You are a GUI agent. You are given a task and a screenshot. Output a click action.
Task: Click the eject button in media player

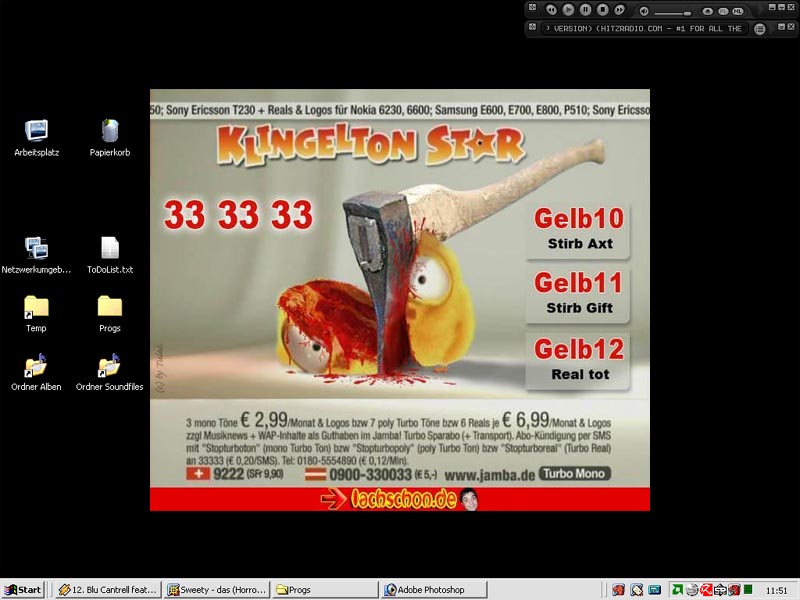[x=707, y=11]
